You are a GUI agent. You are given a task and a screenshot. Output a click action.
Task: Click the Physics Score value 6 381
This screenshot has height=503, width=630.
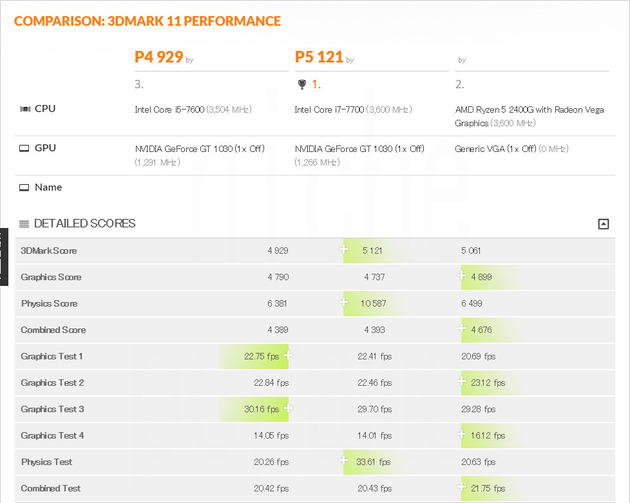277,304
